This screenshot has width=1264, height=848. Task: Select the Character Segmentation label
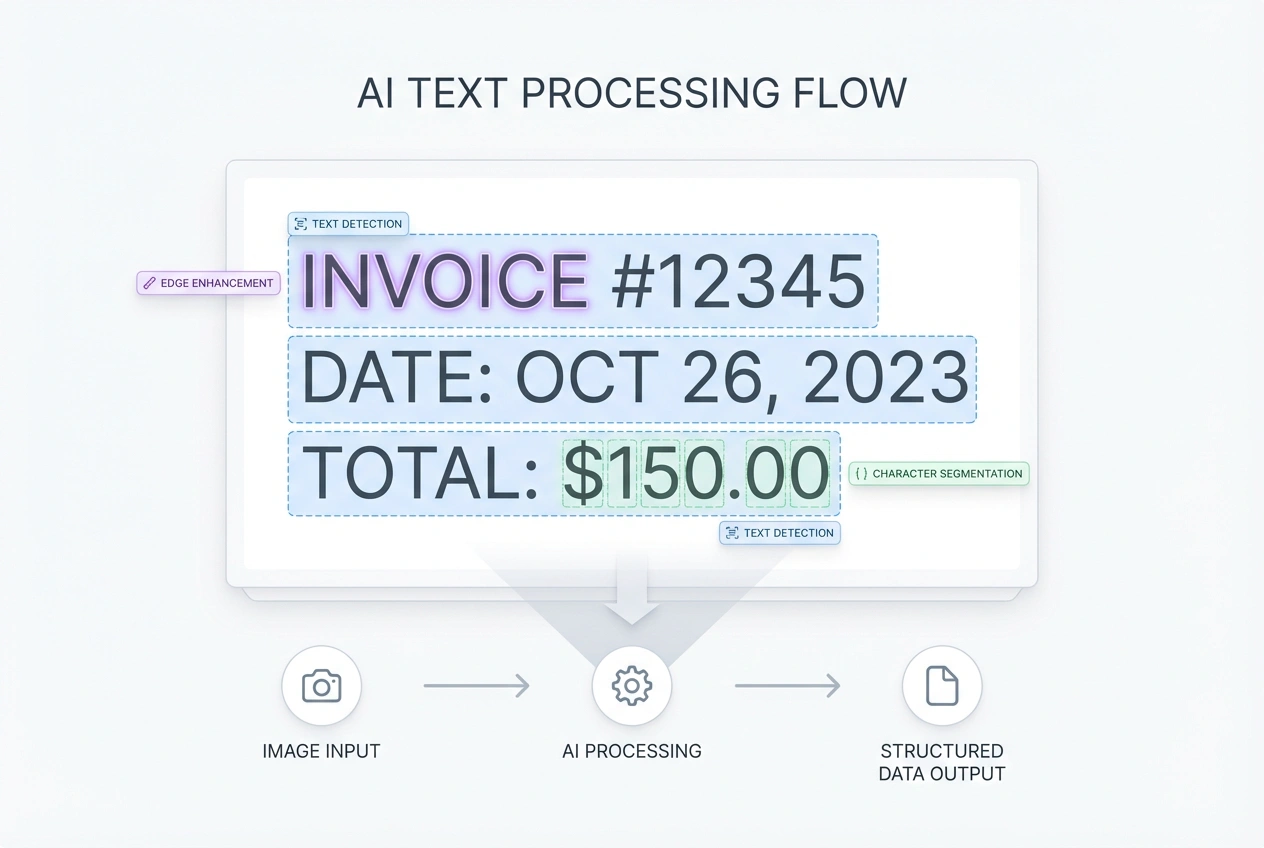[947, 474]
